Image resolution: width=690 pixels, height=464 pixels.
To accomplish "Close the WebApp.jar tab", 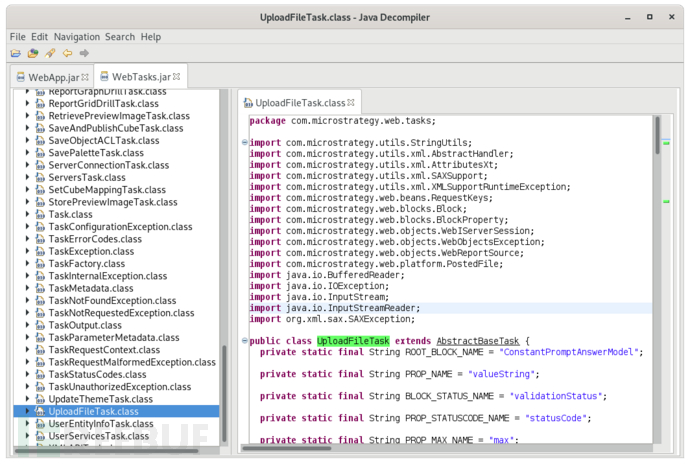I will [85, 77].
